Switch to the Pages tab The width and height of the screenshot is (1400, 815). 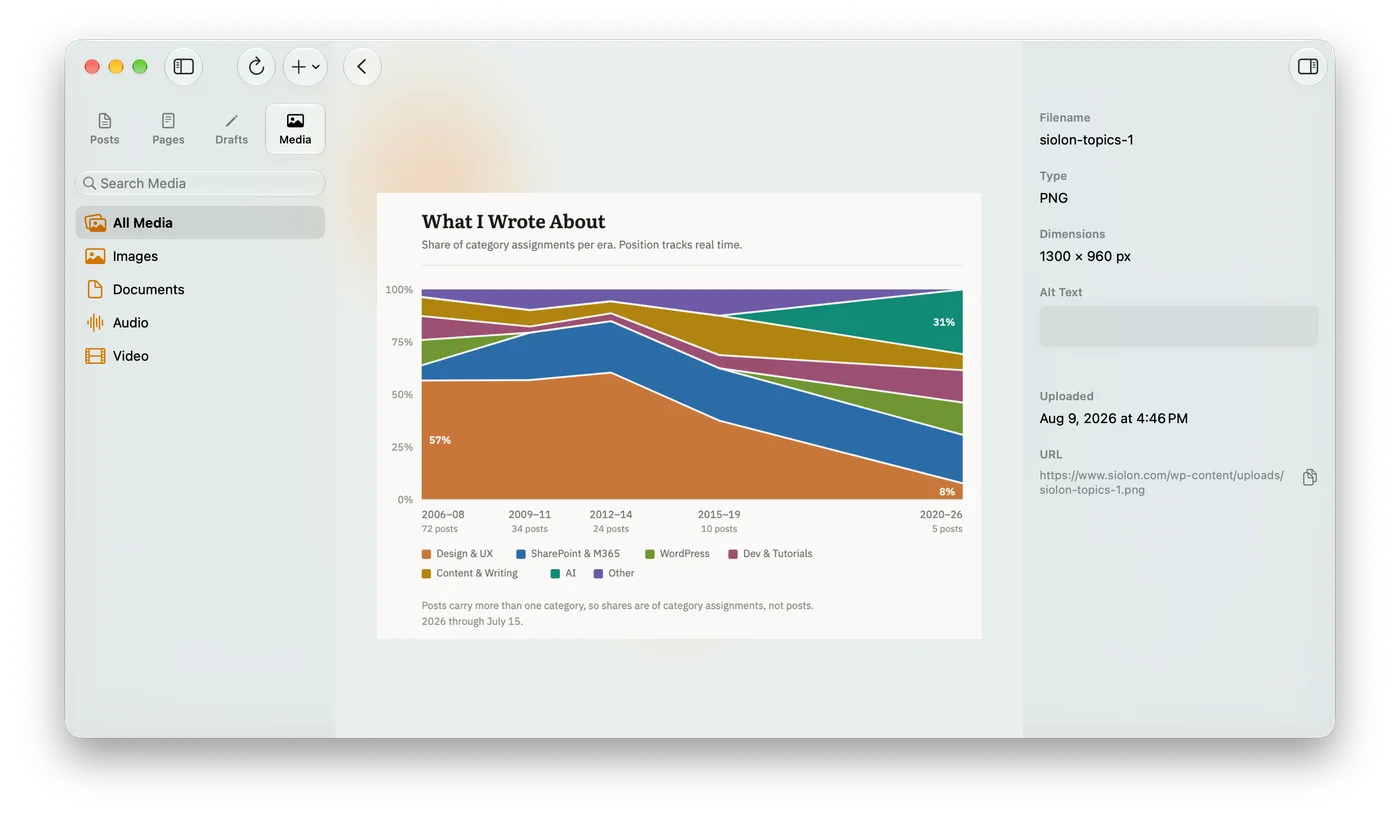point(168,129)
